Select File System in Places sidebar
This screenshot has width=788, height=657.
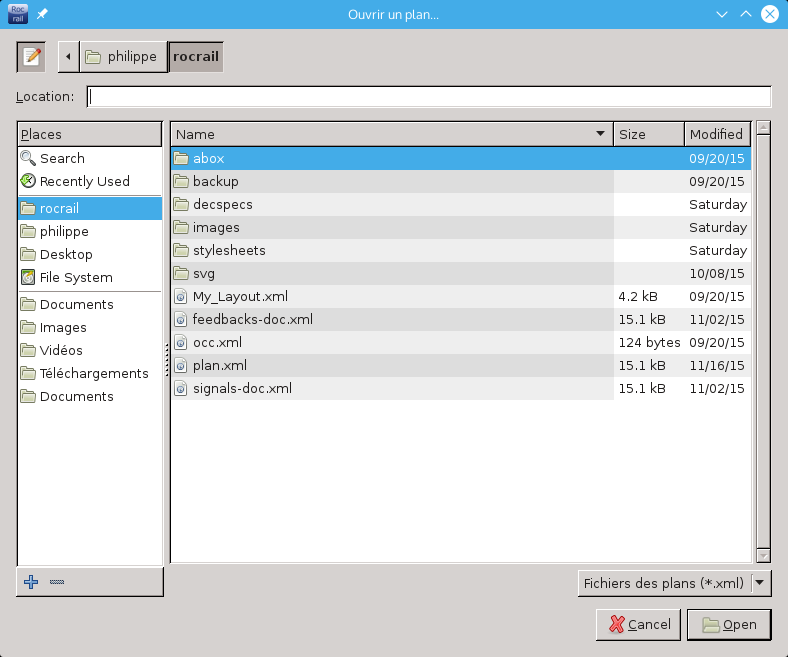point(76,277)
